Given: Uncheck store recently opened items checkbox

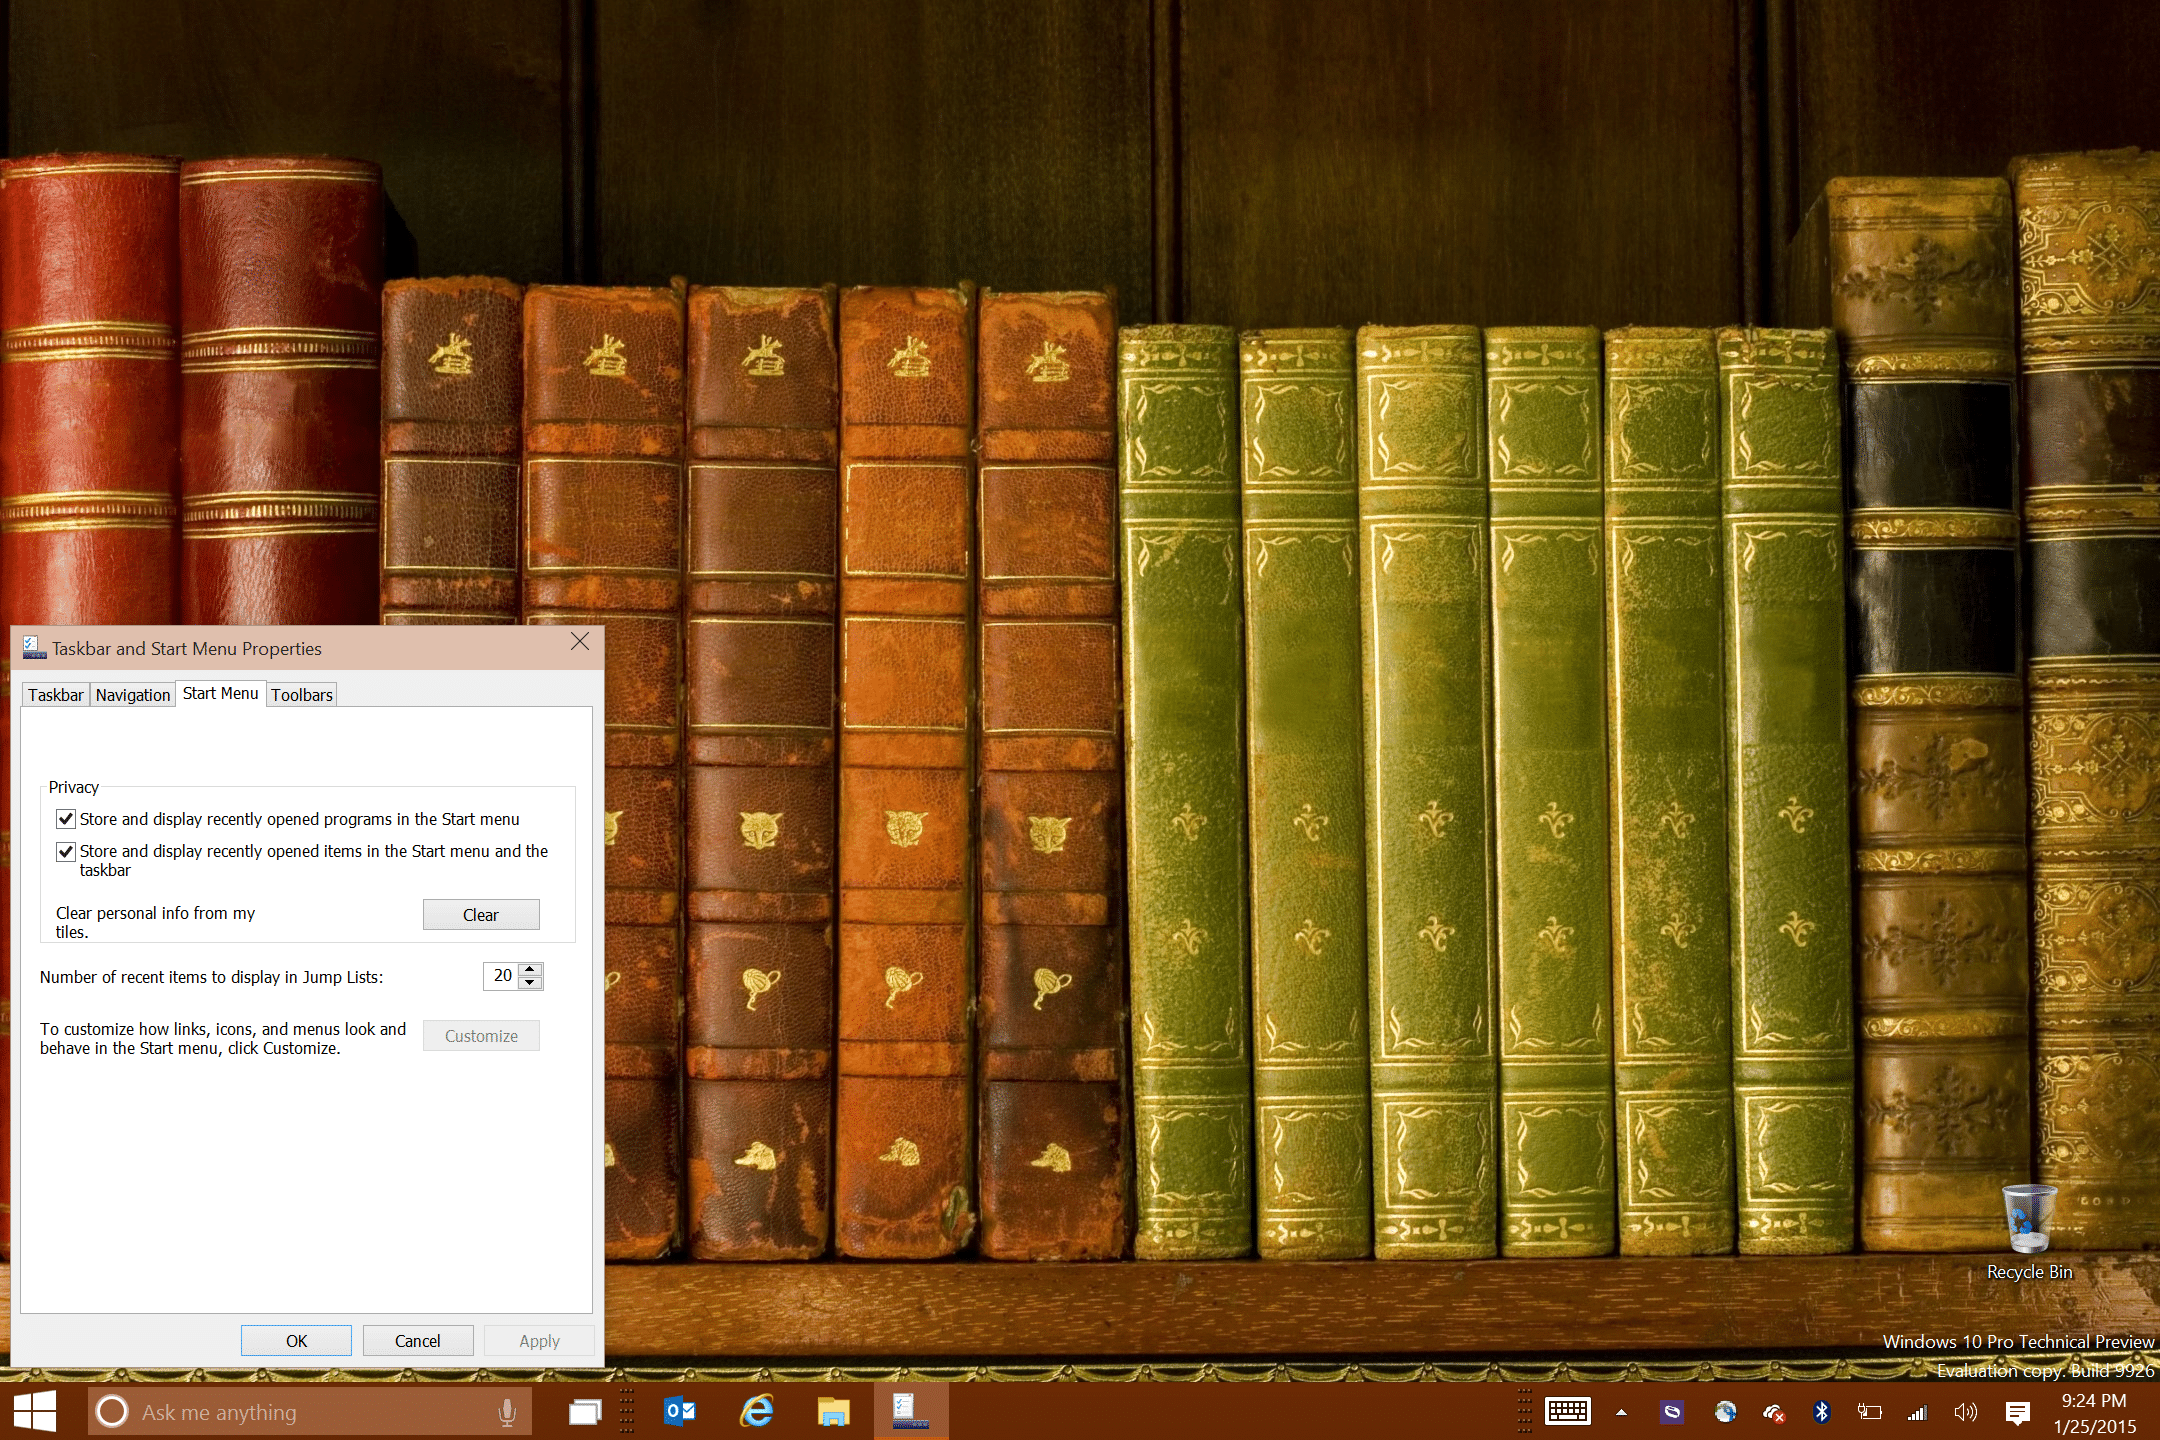Looking at the screenshot, I should point(66,851).
